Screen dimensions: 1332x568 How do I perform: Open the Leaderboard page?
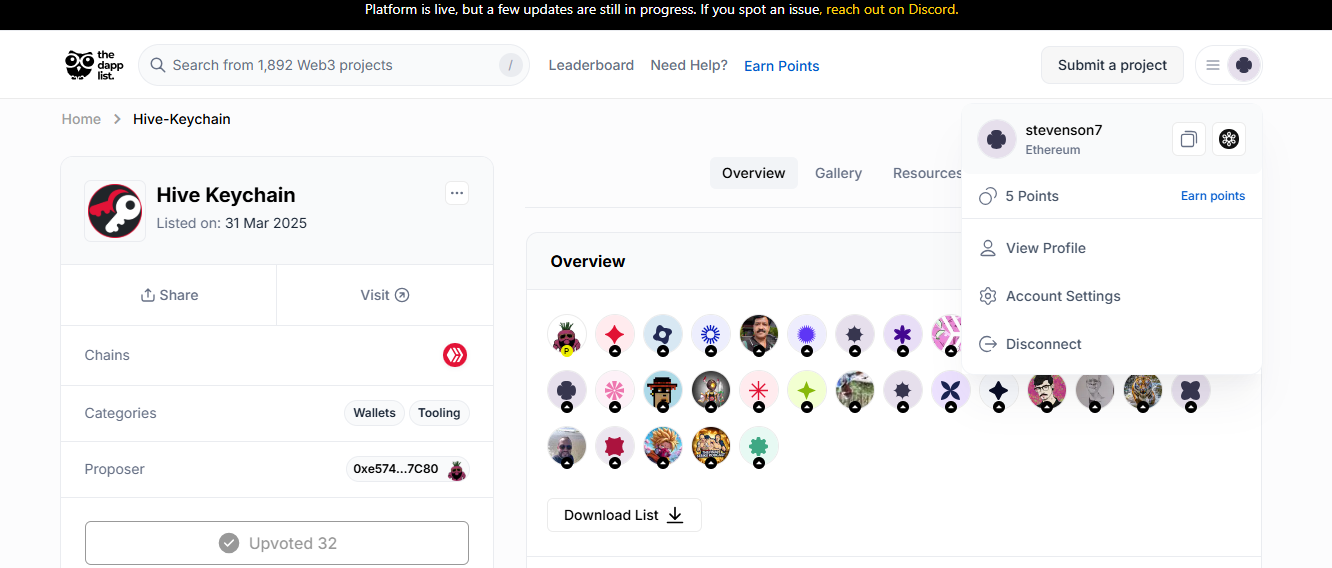coord(591,65)
